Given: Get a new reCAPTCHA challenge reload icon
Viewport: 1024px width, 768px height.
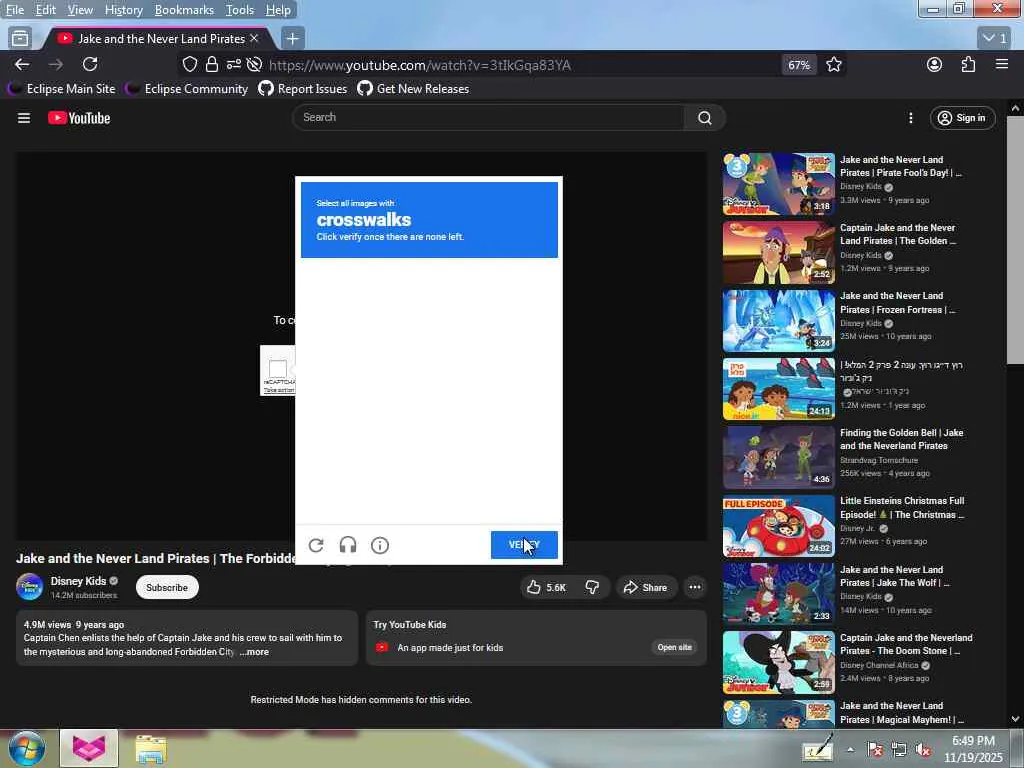Looking at the screenshot, I should pyautogui.click(x=316, y=545).
